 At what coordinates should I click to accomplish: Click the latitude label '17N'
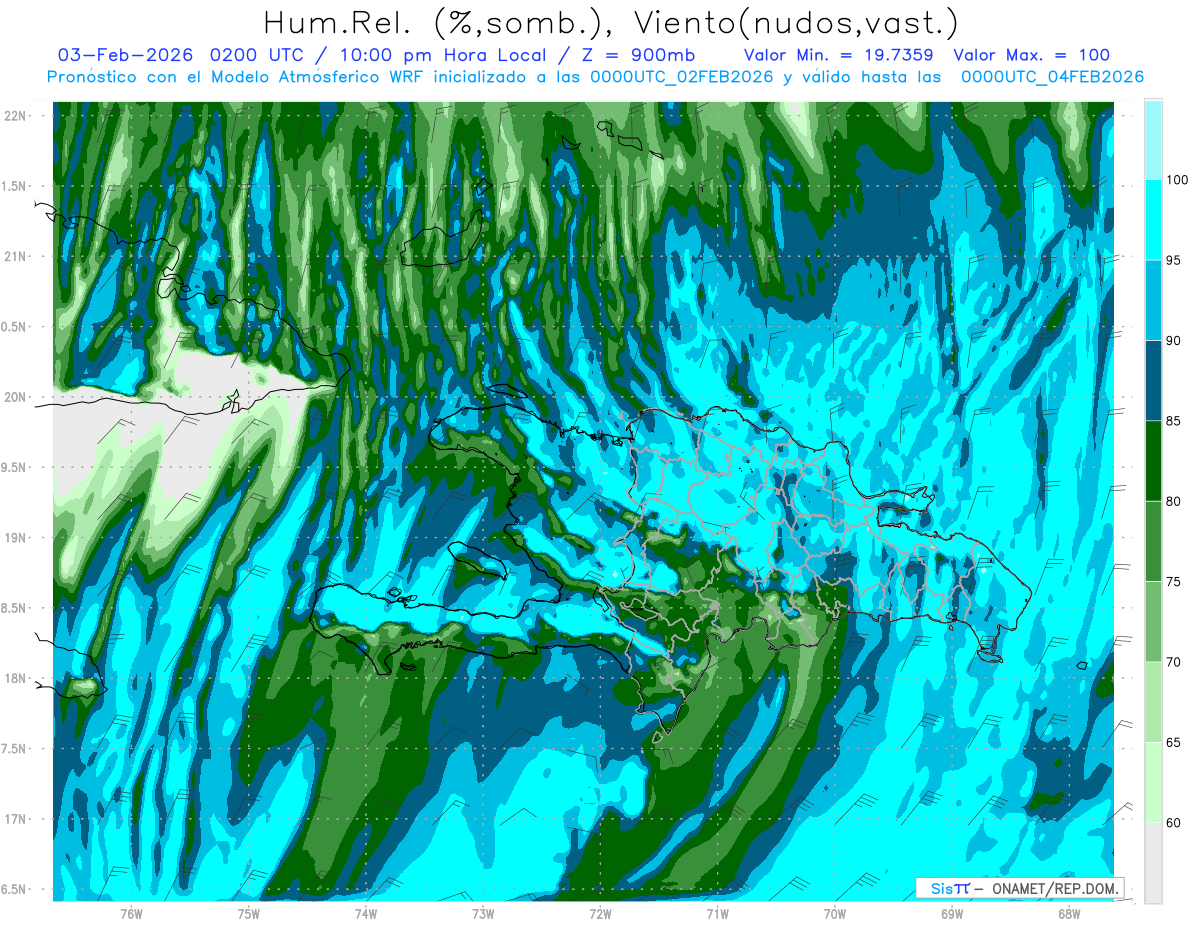tap(17, 819)
